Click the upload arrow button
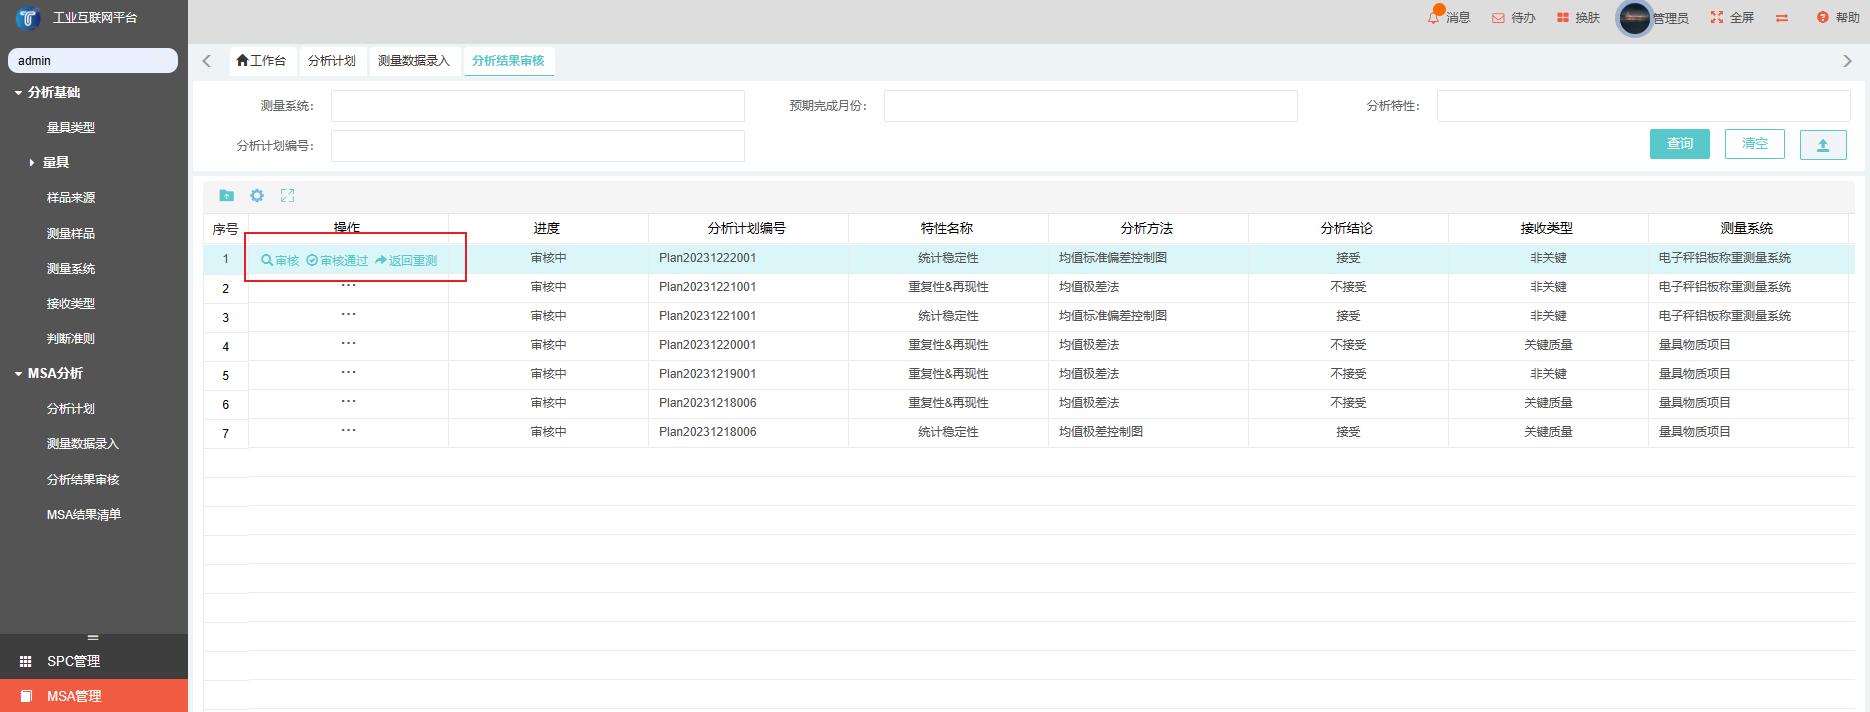The height and width of the screenshot is (712, 1870). point(1823,145)
